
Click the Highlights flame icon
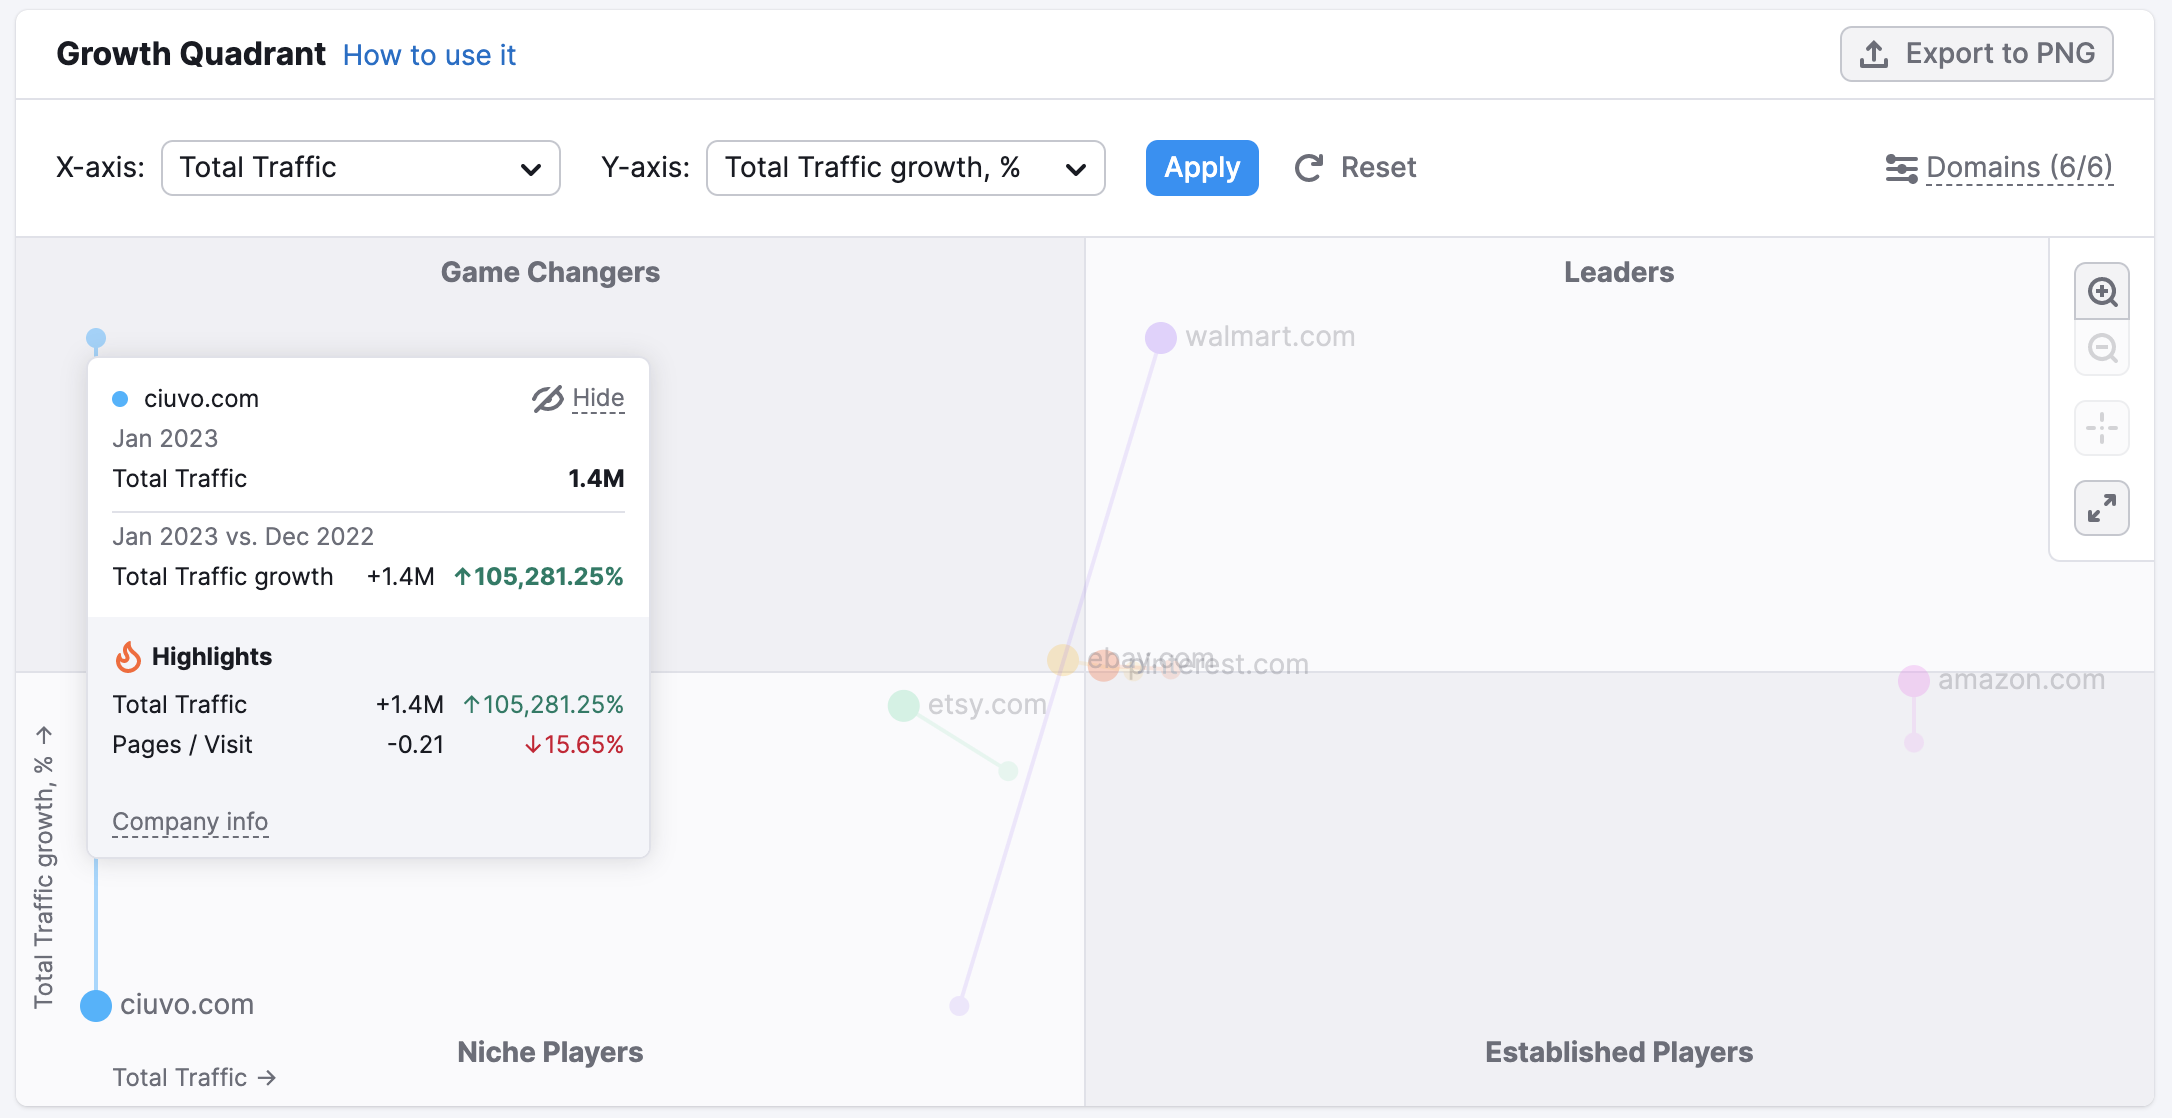point(128,657)
